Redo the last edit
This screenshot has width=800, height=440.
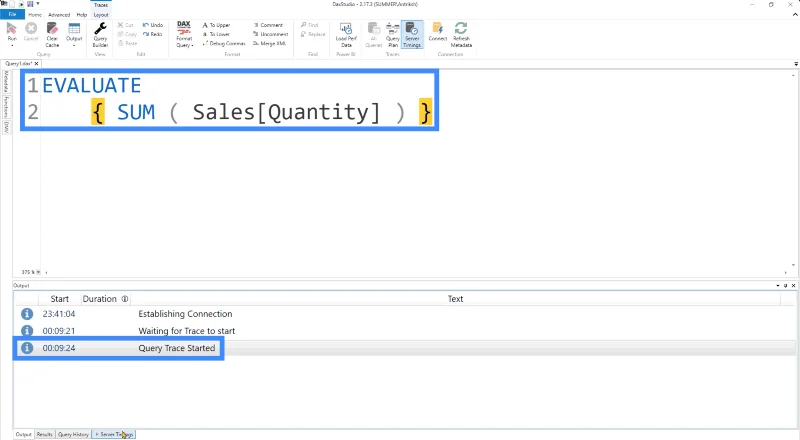point(152,34)
